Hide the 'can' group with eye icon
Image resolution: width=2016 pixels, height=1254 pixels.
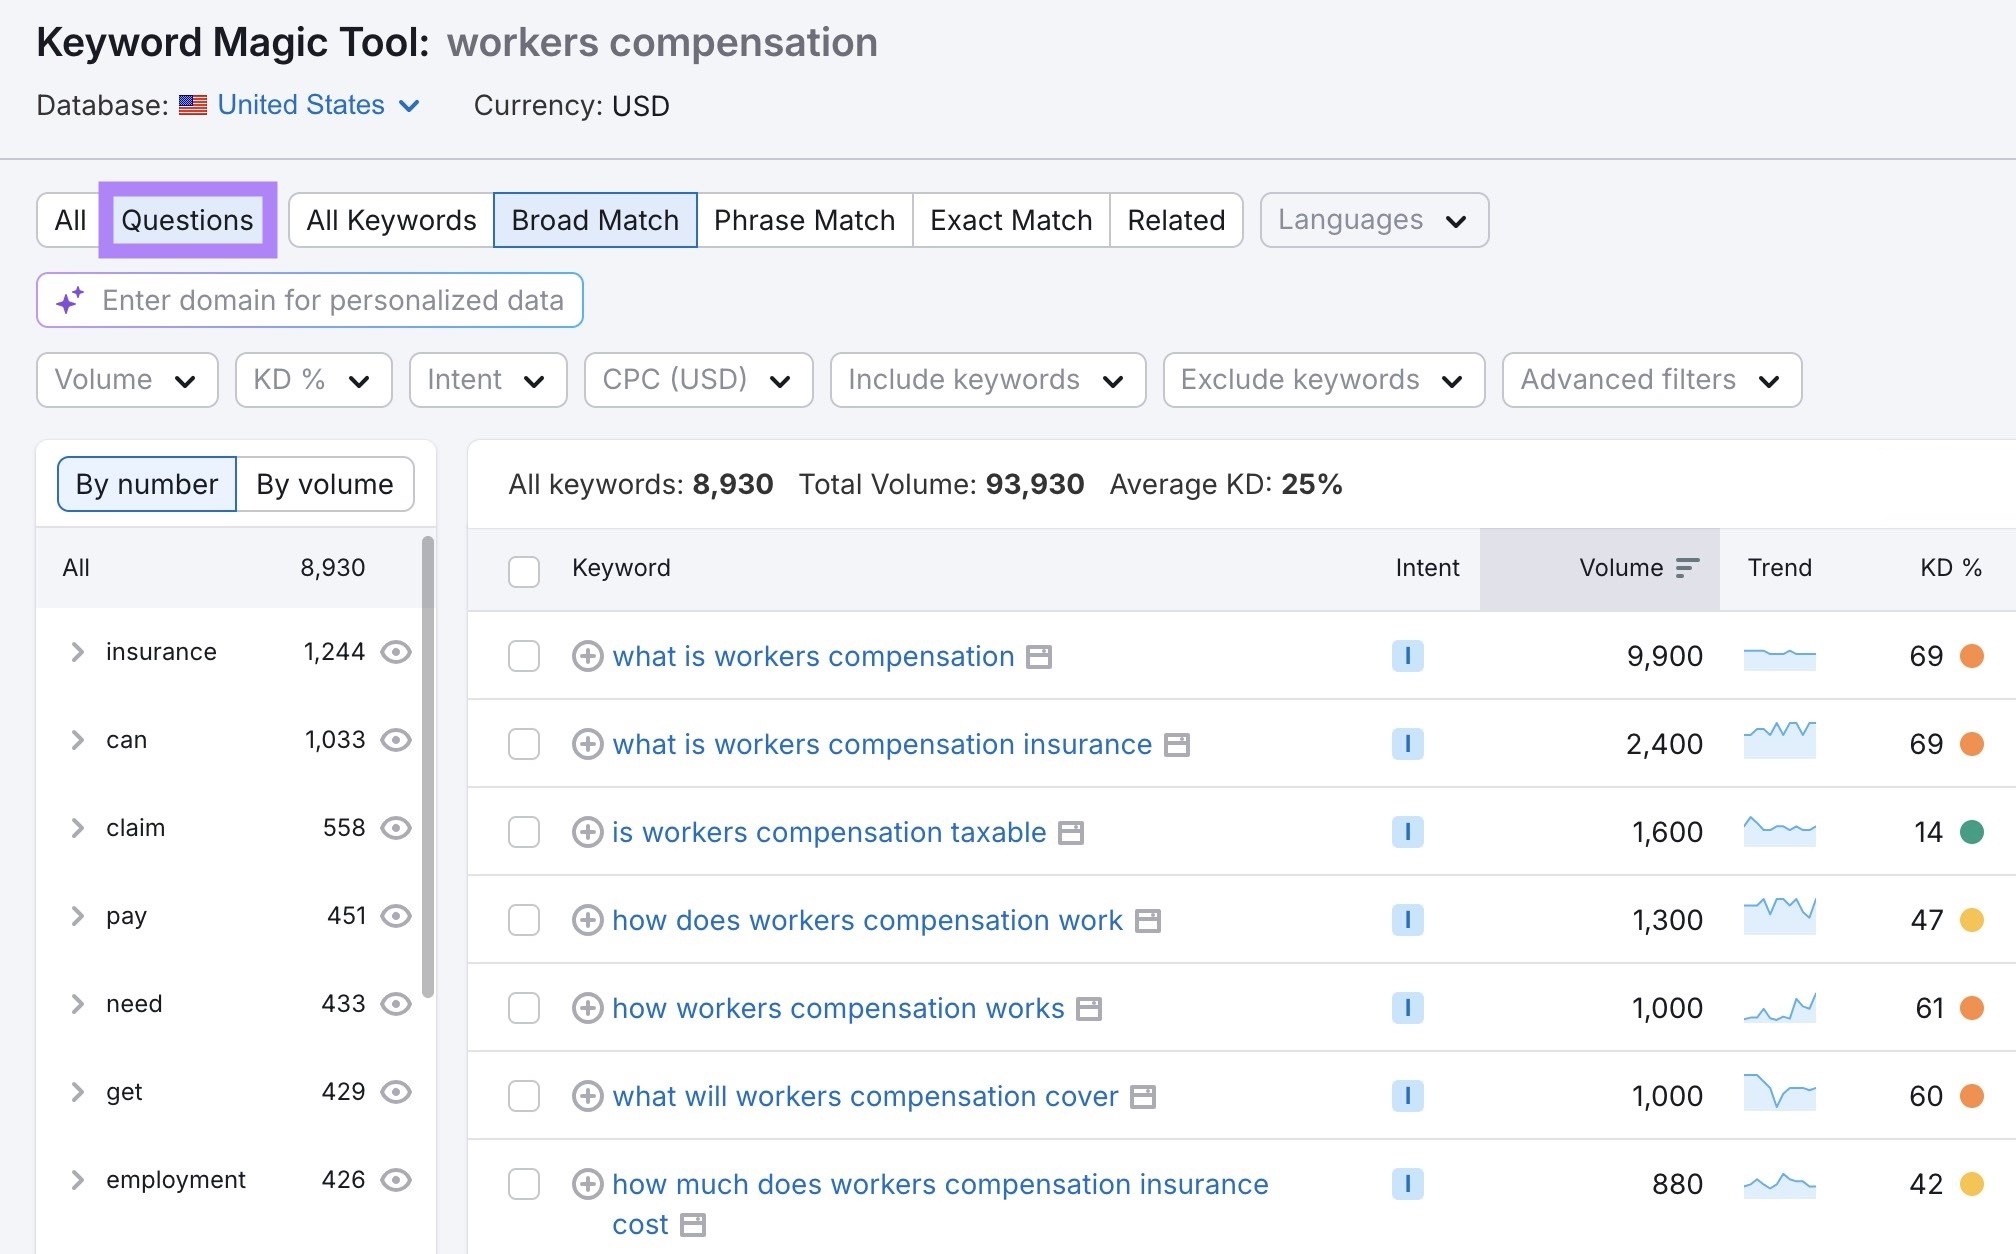[x=396, y=740]
